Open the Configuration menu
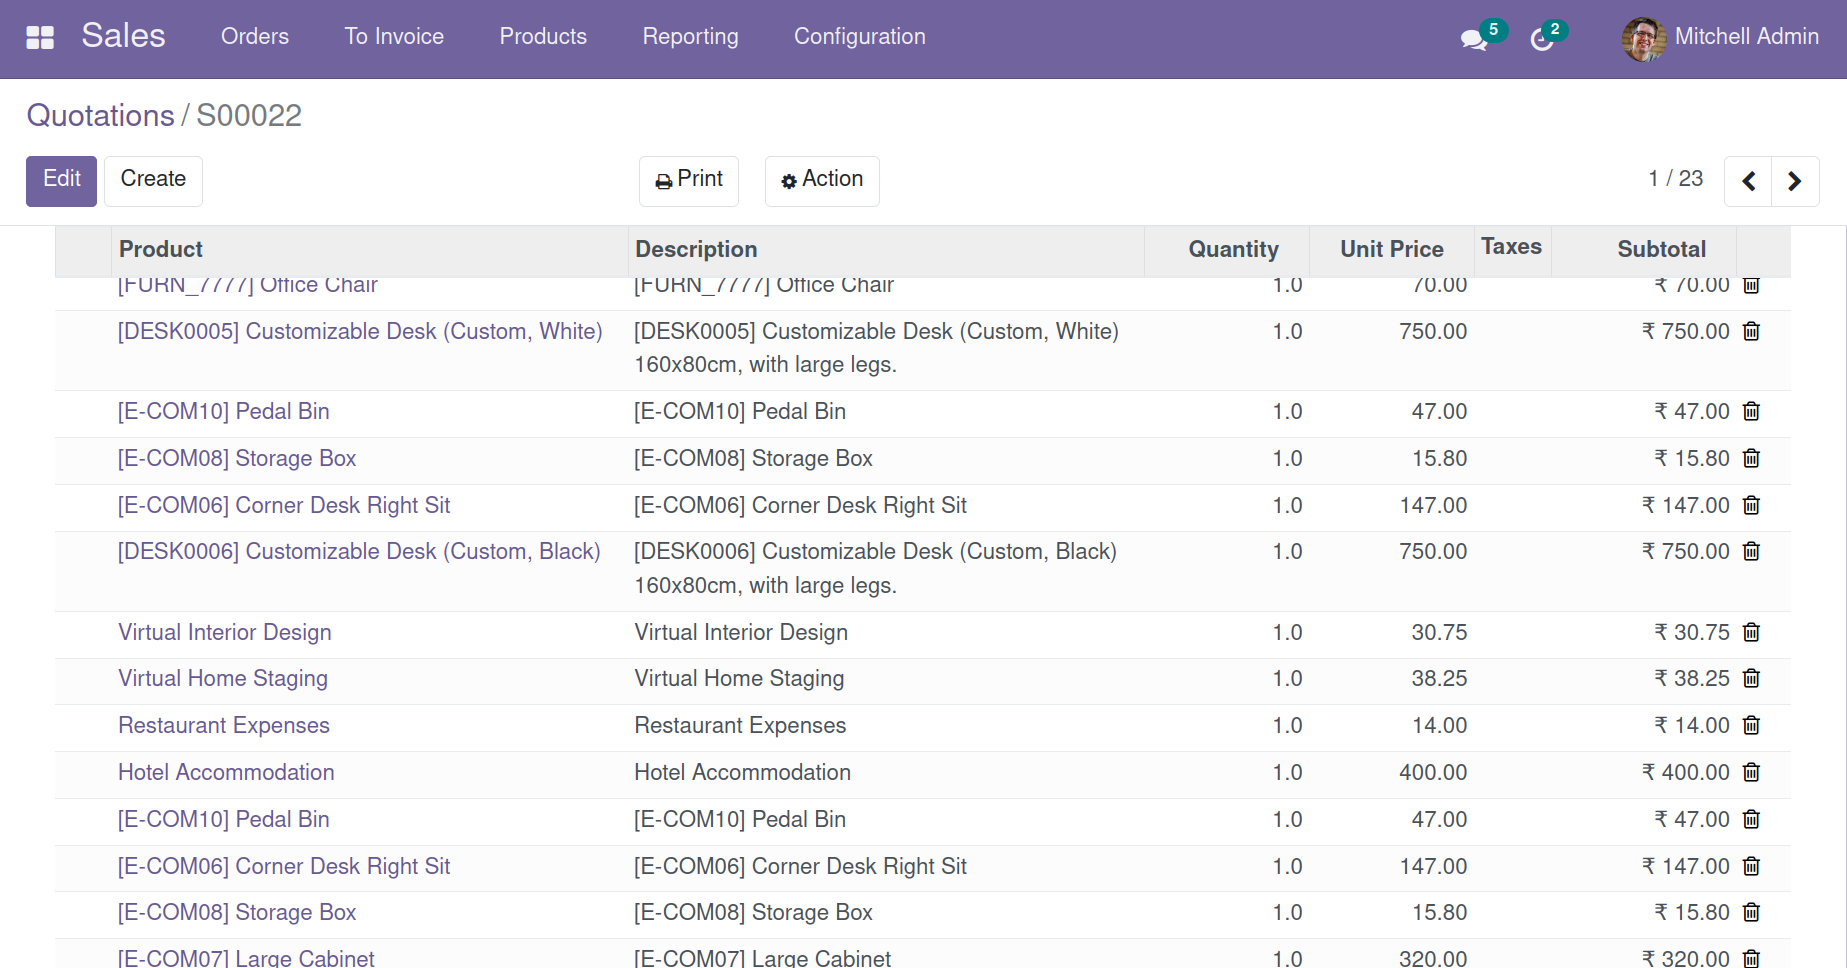Viewport: 1847px width, 968px height. click(860, 37)
